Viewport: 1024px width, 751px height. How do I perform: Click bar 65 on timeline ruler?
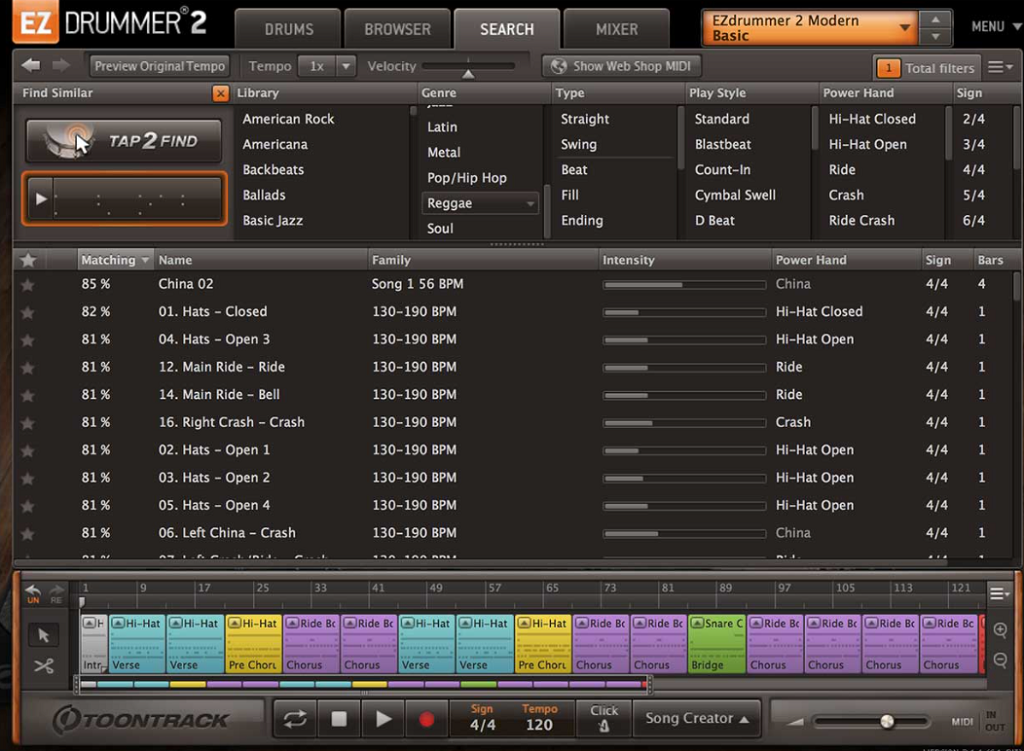[552, 588]
